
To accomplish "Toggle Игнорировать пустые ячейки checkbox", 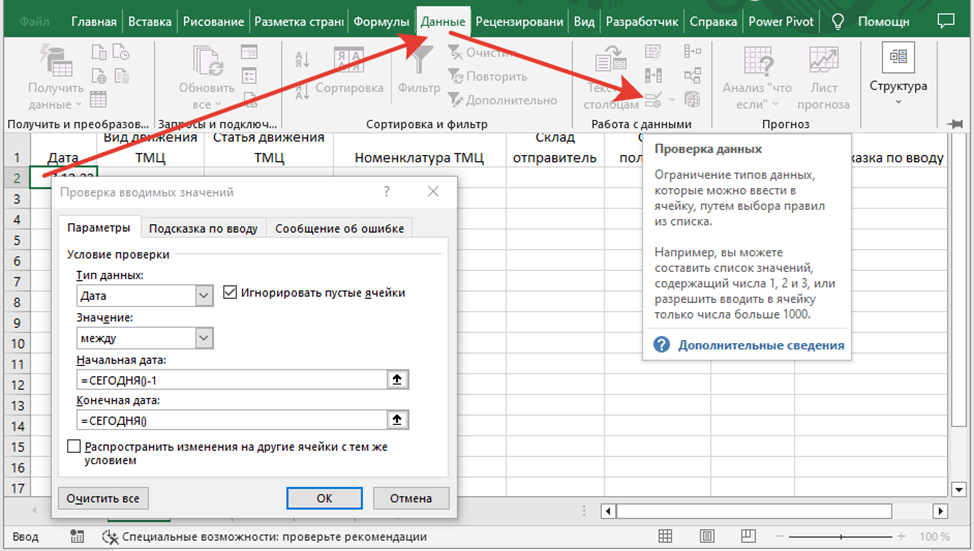I will [230, 292].
